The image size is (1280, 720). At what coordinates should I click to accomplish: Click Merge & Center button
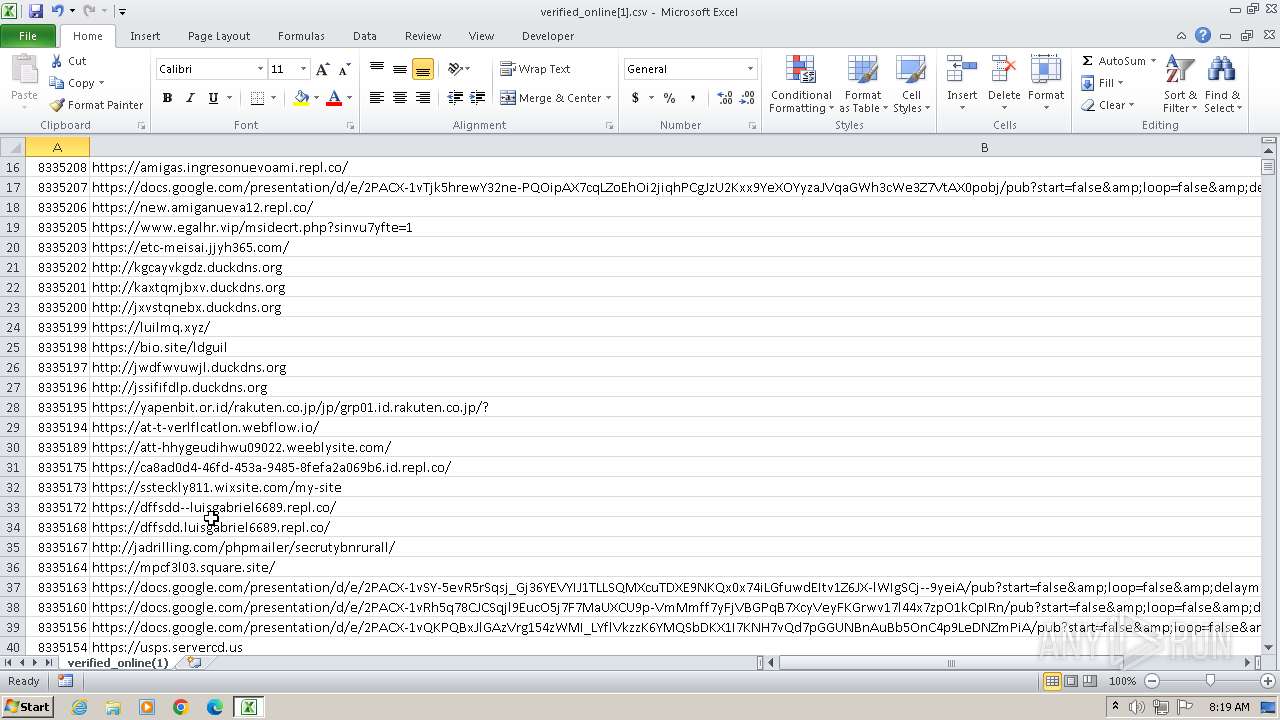coord(551,98)
